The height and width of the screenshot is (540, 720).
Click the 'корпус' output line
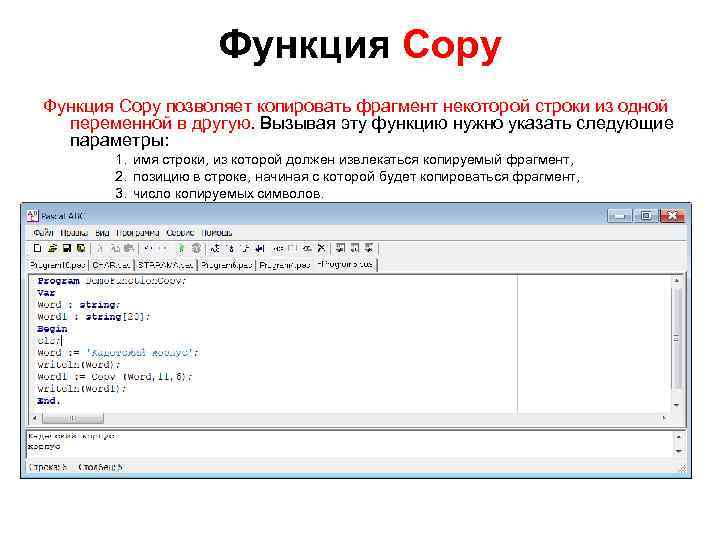[44, 446]
